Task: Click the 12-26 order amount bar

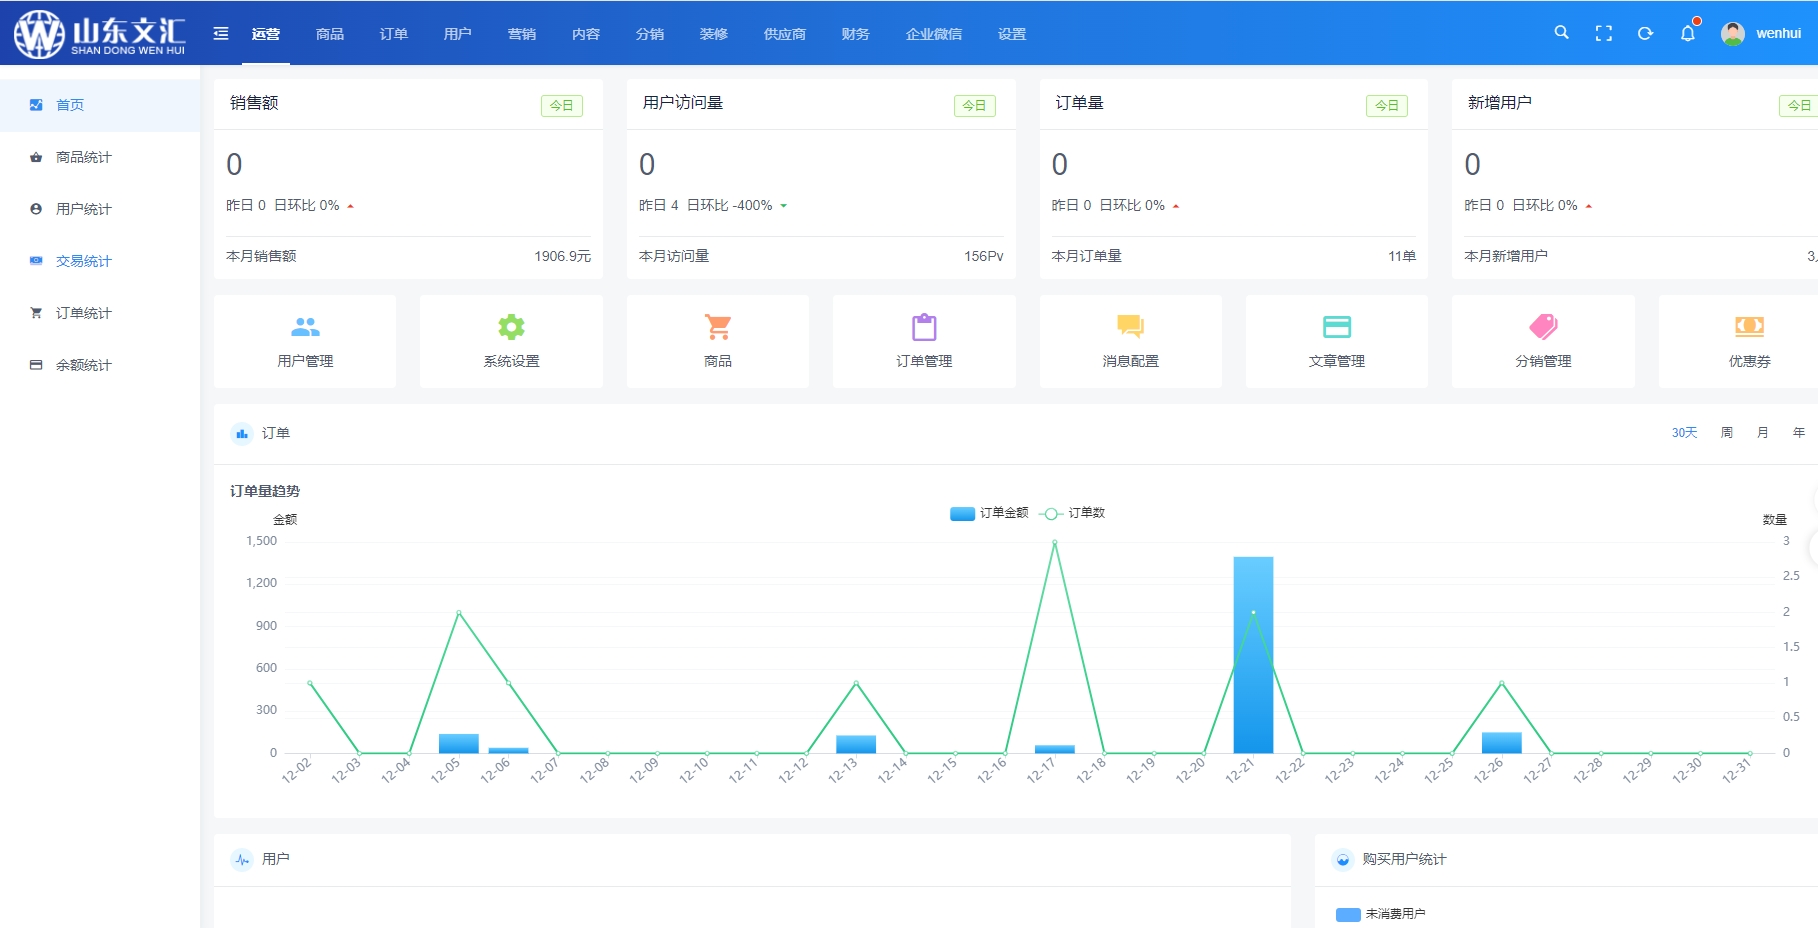Action: pos(1501,742)
